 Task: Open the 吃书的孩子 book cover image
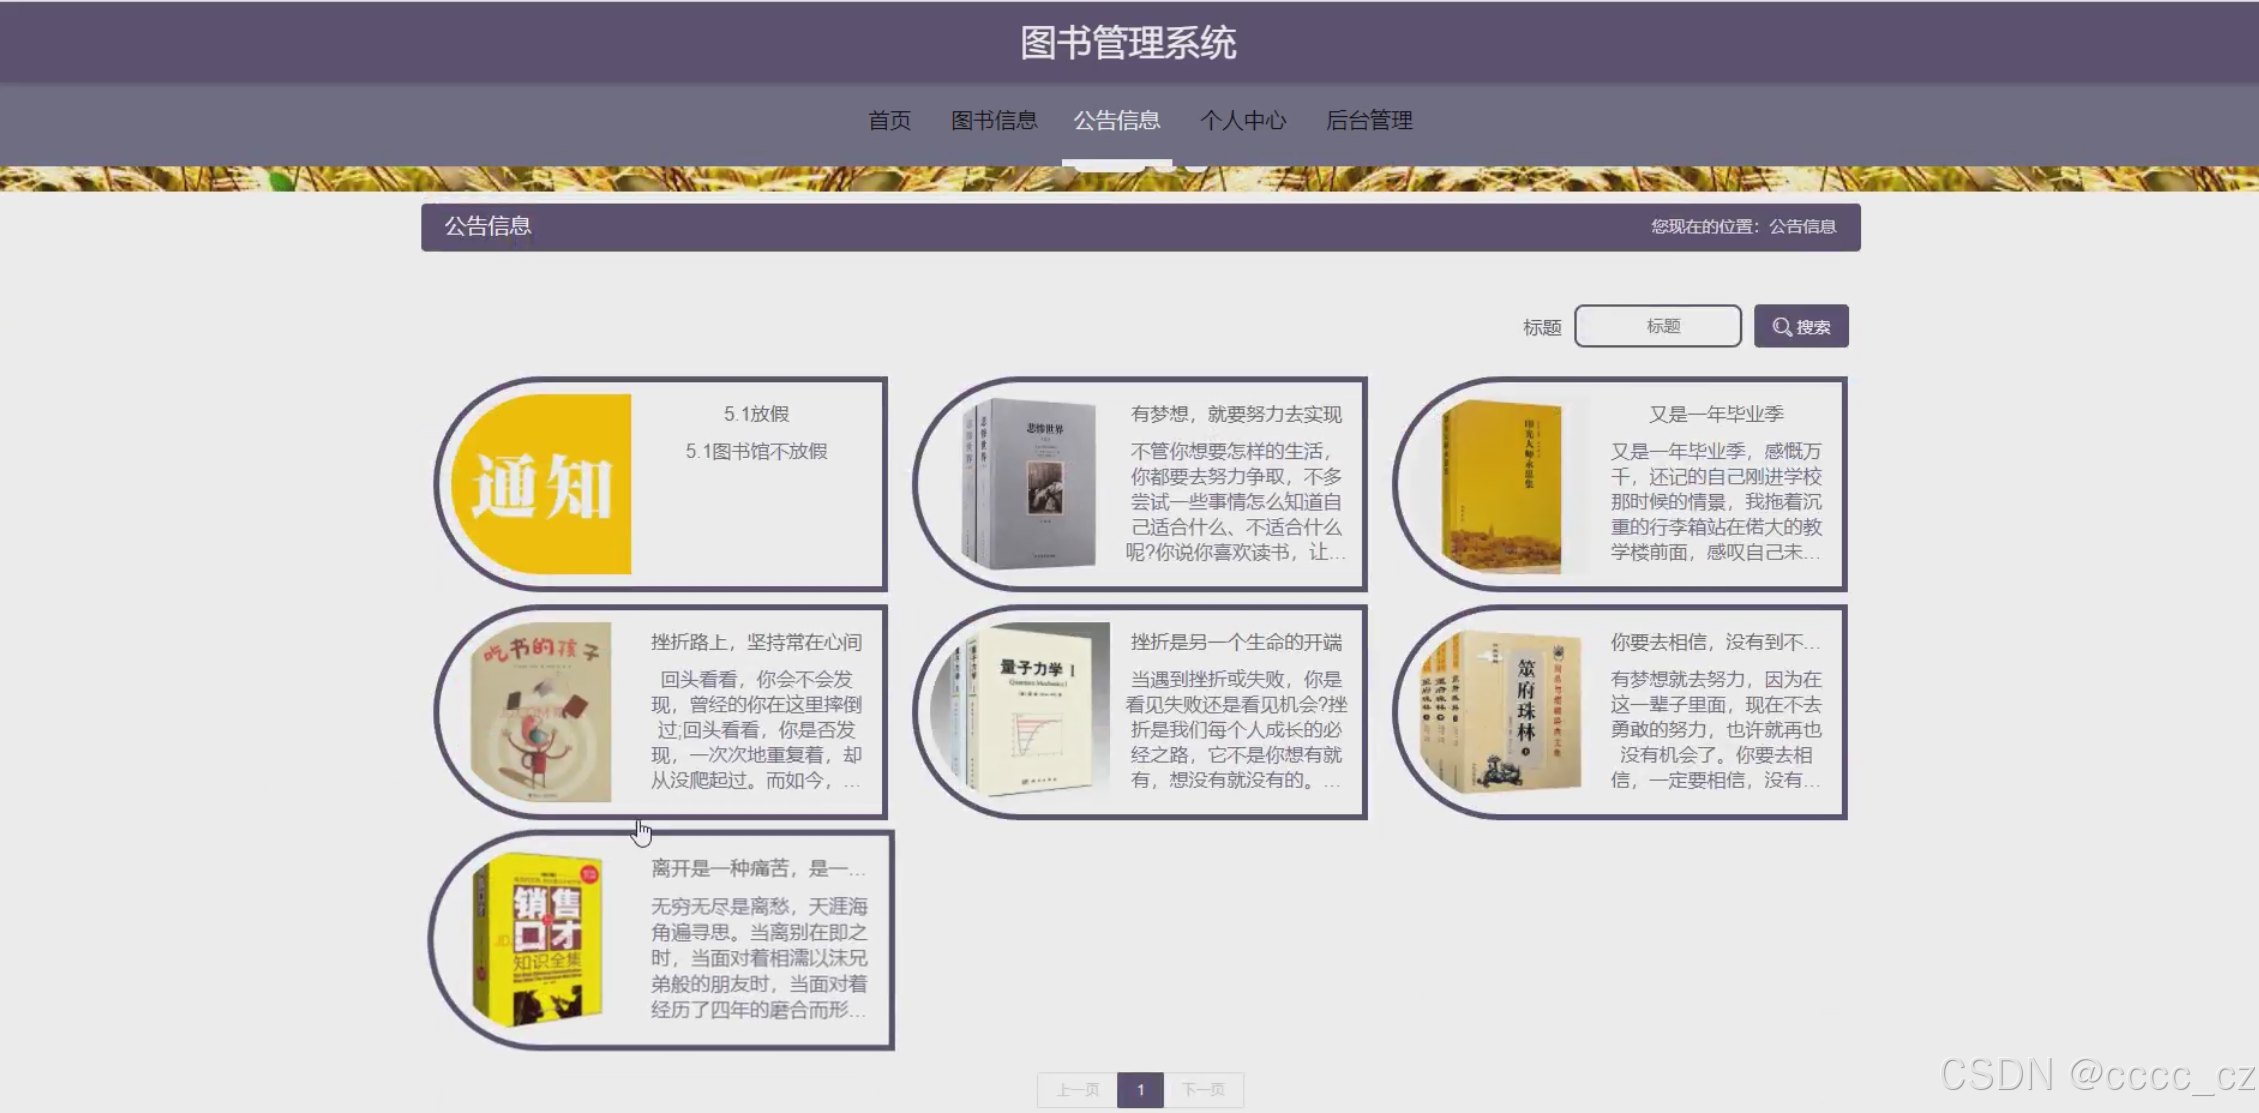[x=541, y=712]
